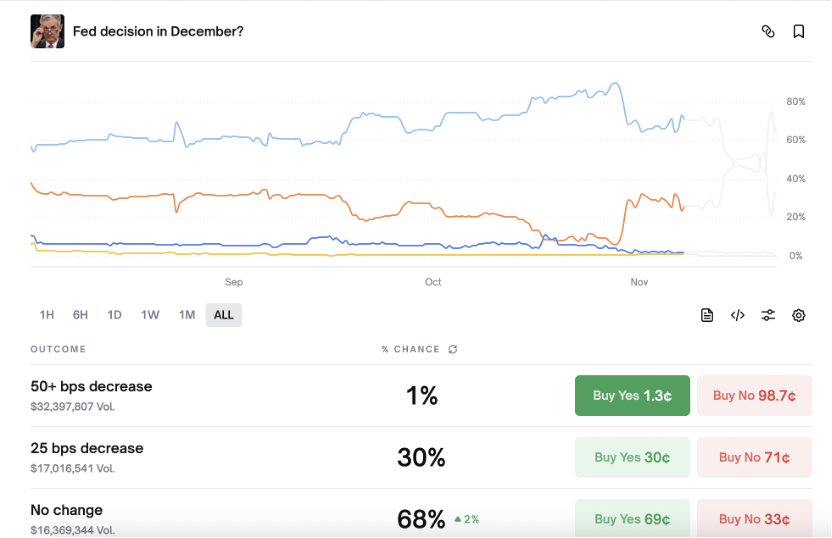Click refresh icon beside % Chance

453,349
